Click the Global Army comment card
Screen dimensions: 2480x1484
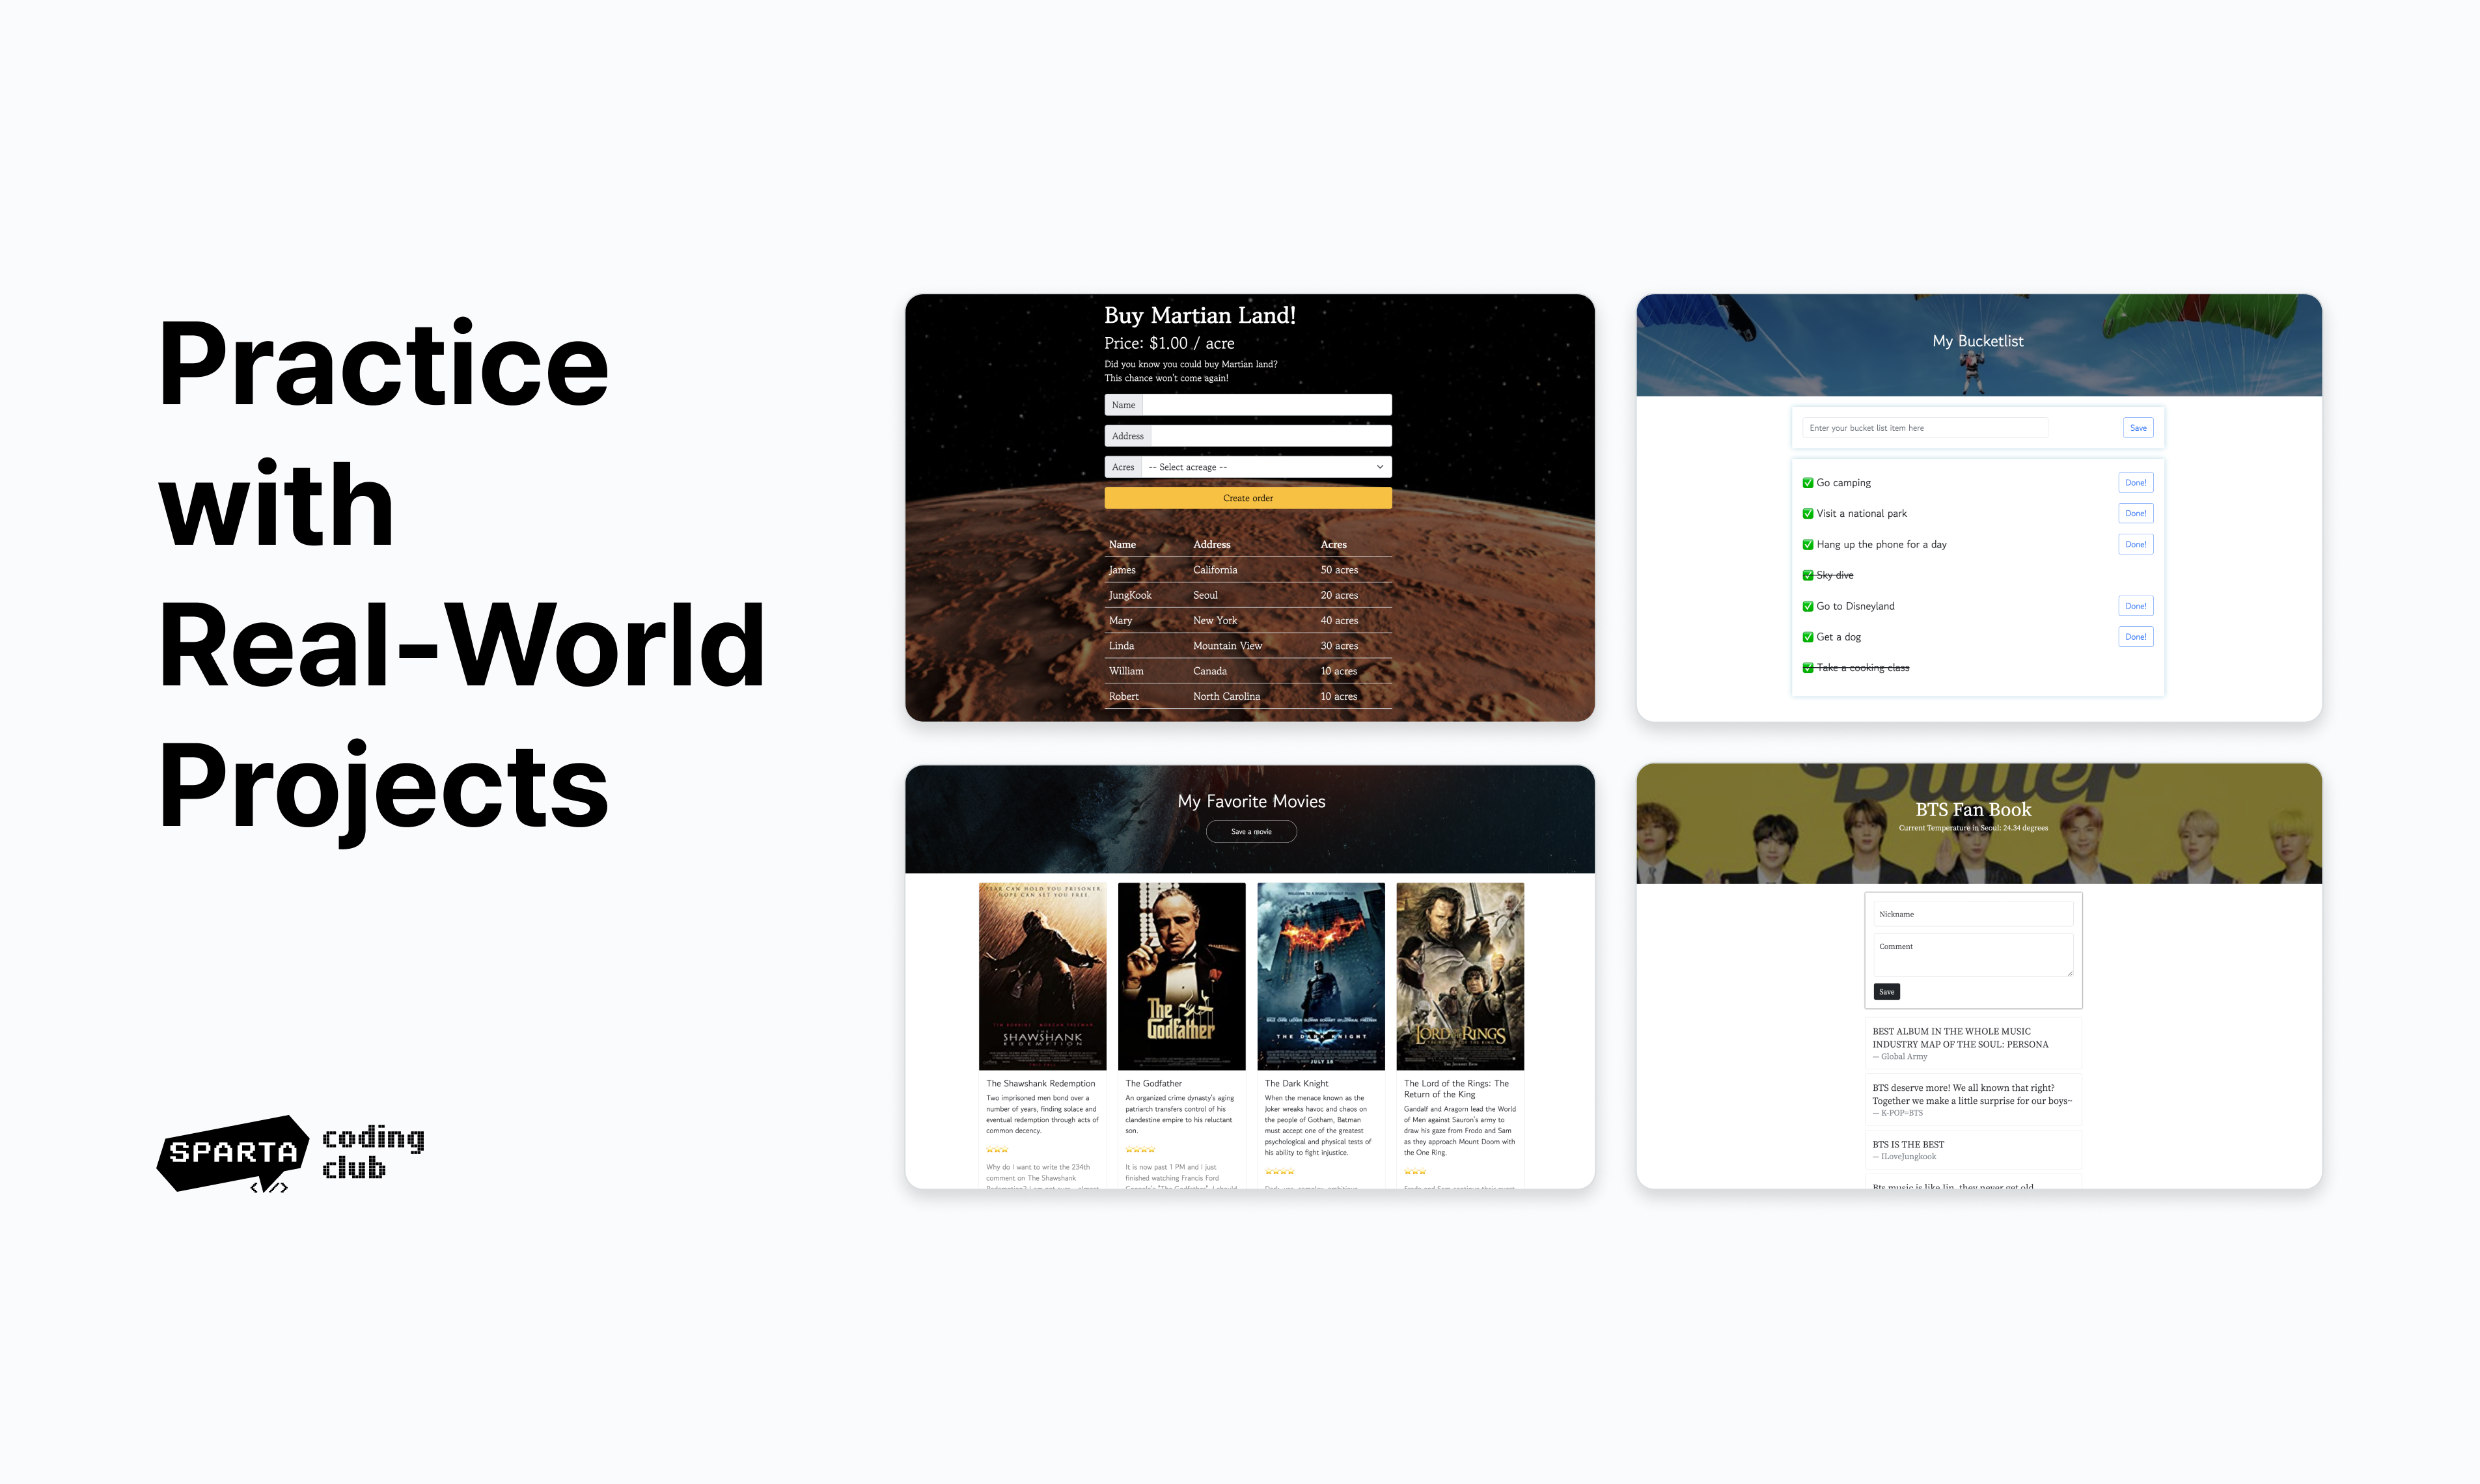(x=1973, y=1044)
